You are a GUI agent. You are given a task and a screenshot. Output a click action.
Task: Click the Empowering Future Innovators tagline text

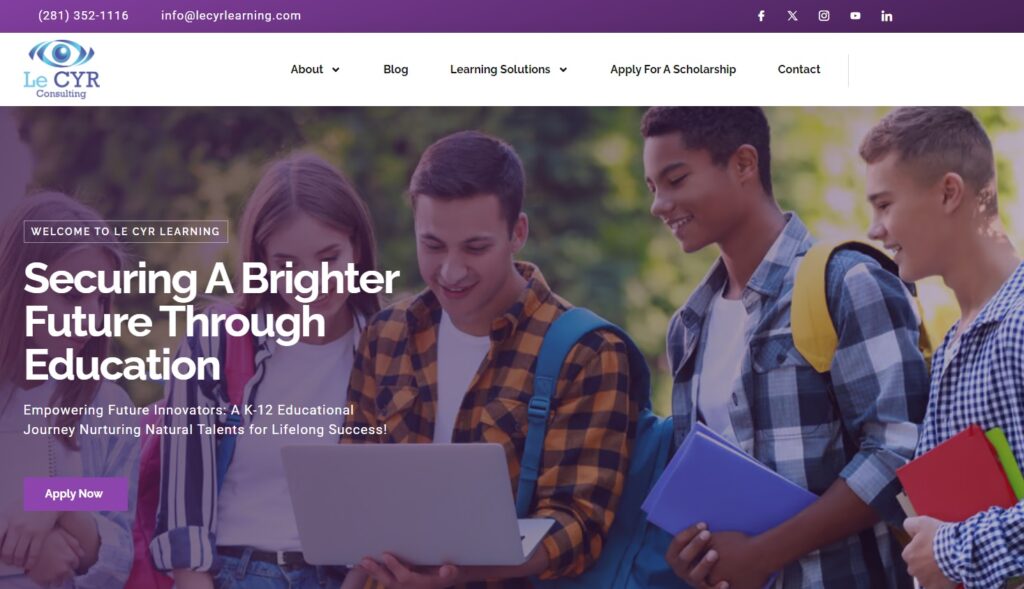205,420
